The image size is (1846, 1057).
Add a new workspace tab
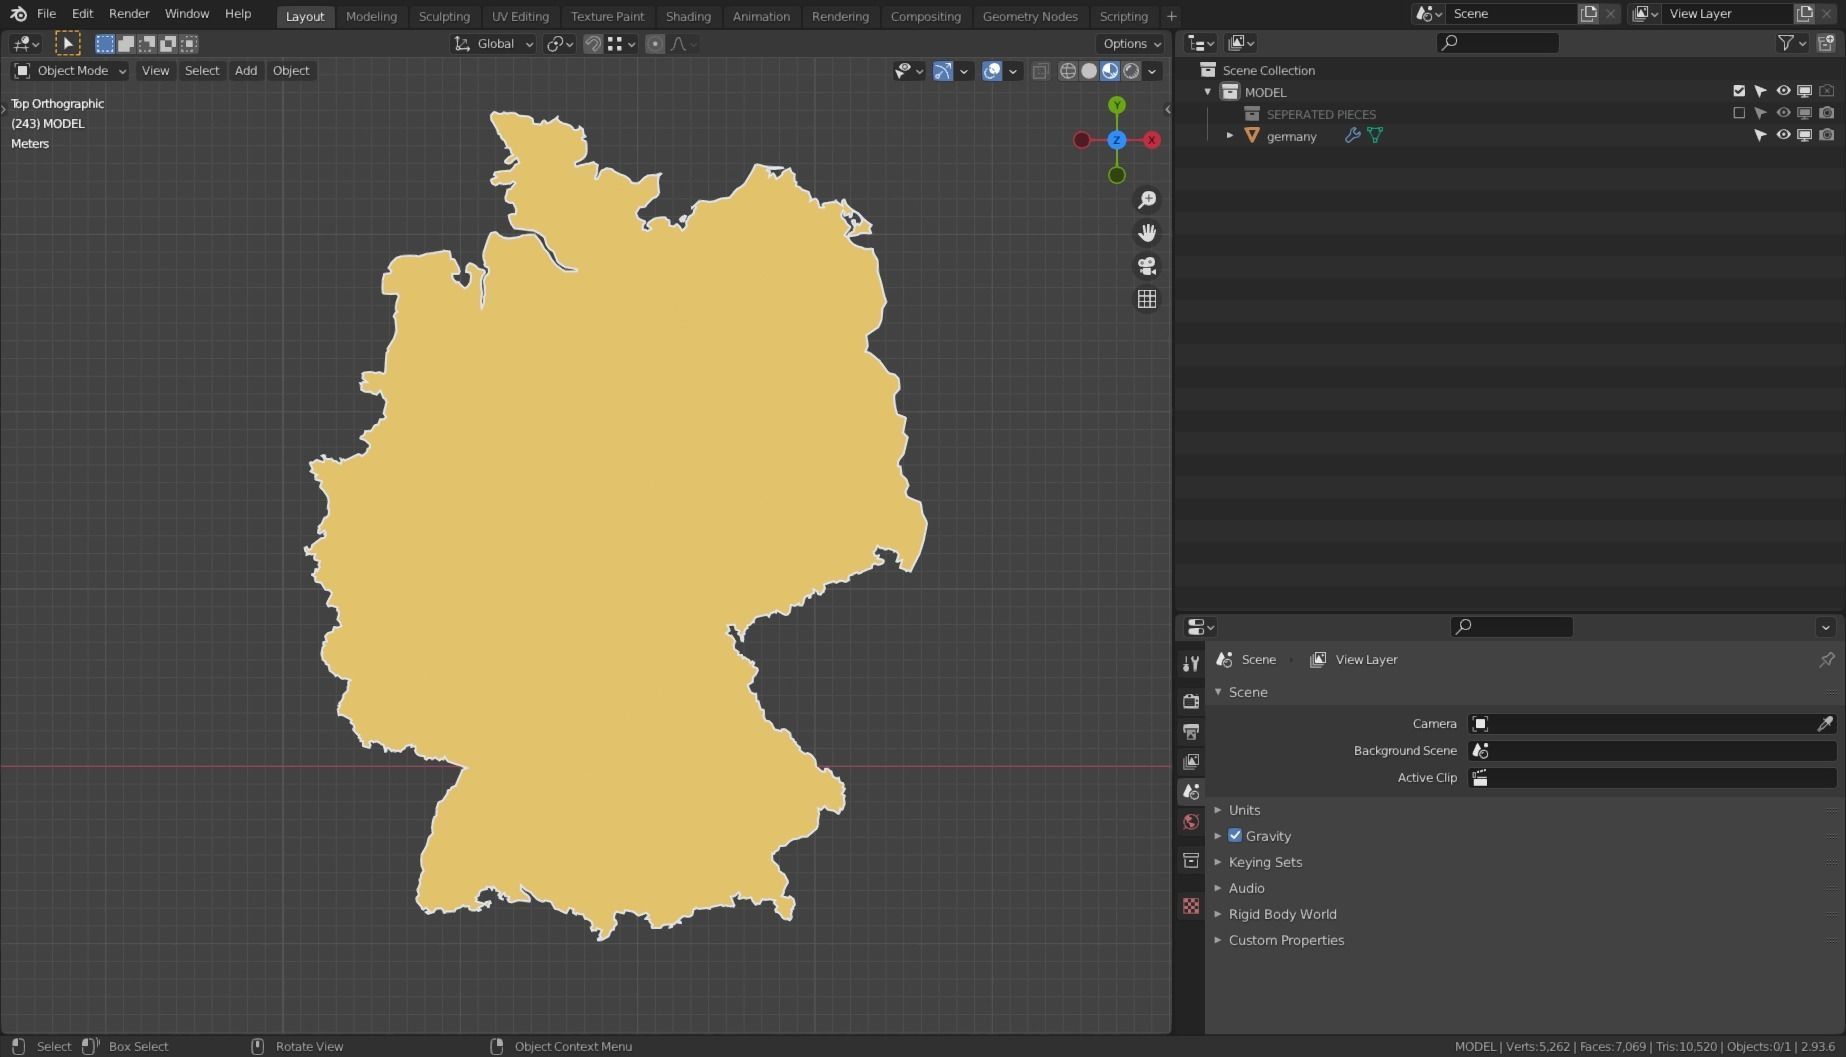[1171, 16]
